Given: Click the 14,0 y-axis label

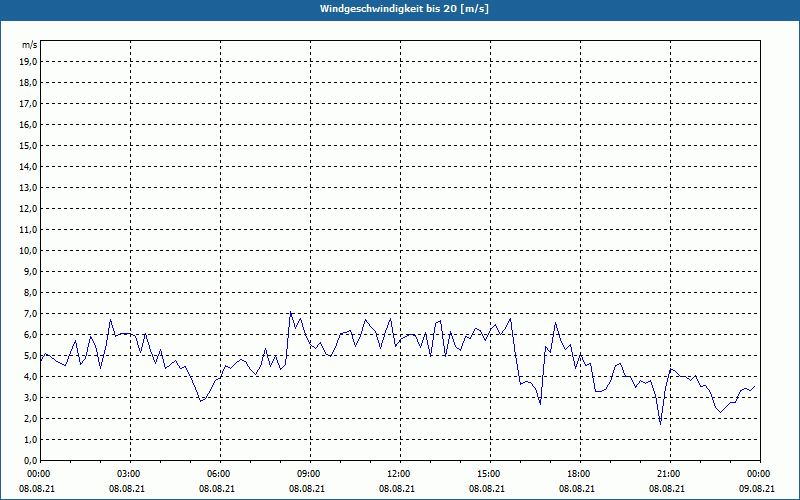Looking at the screenshot, I should pos(28,166).
